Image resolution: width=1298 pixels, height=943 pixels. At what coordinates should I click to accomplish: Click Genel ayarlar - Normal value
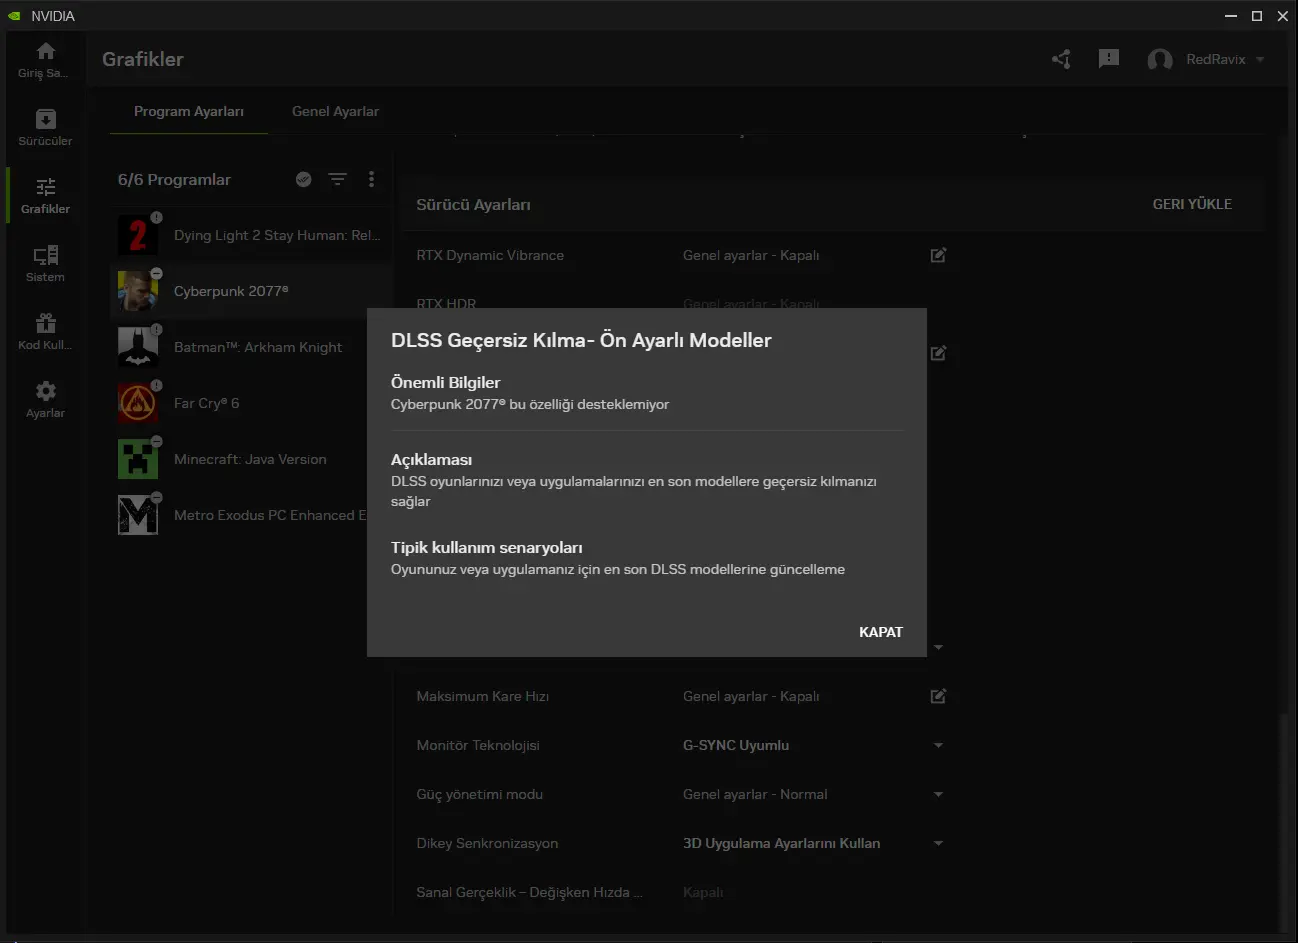point(755,794)
